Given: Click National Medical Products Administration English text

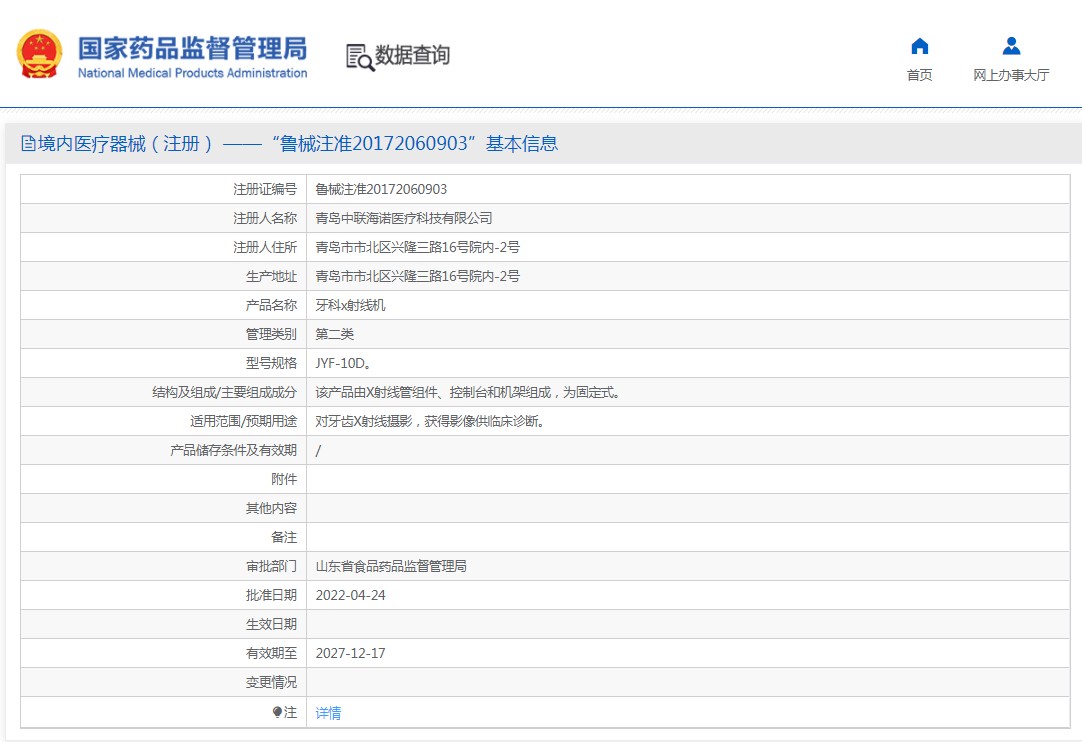Looking at the screenshot, I should 192,73.
